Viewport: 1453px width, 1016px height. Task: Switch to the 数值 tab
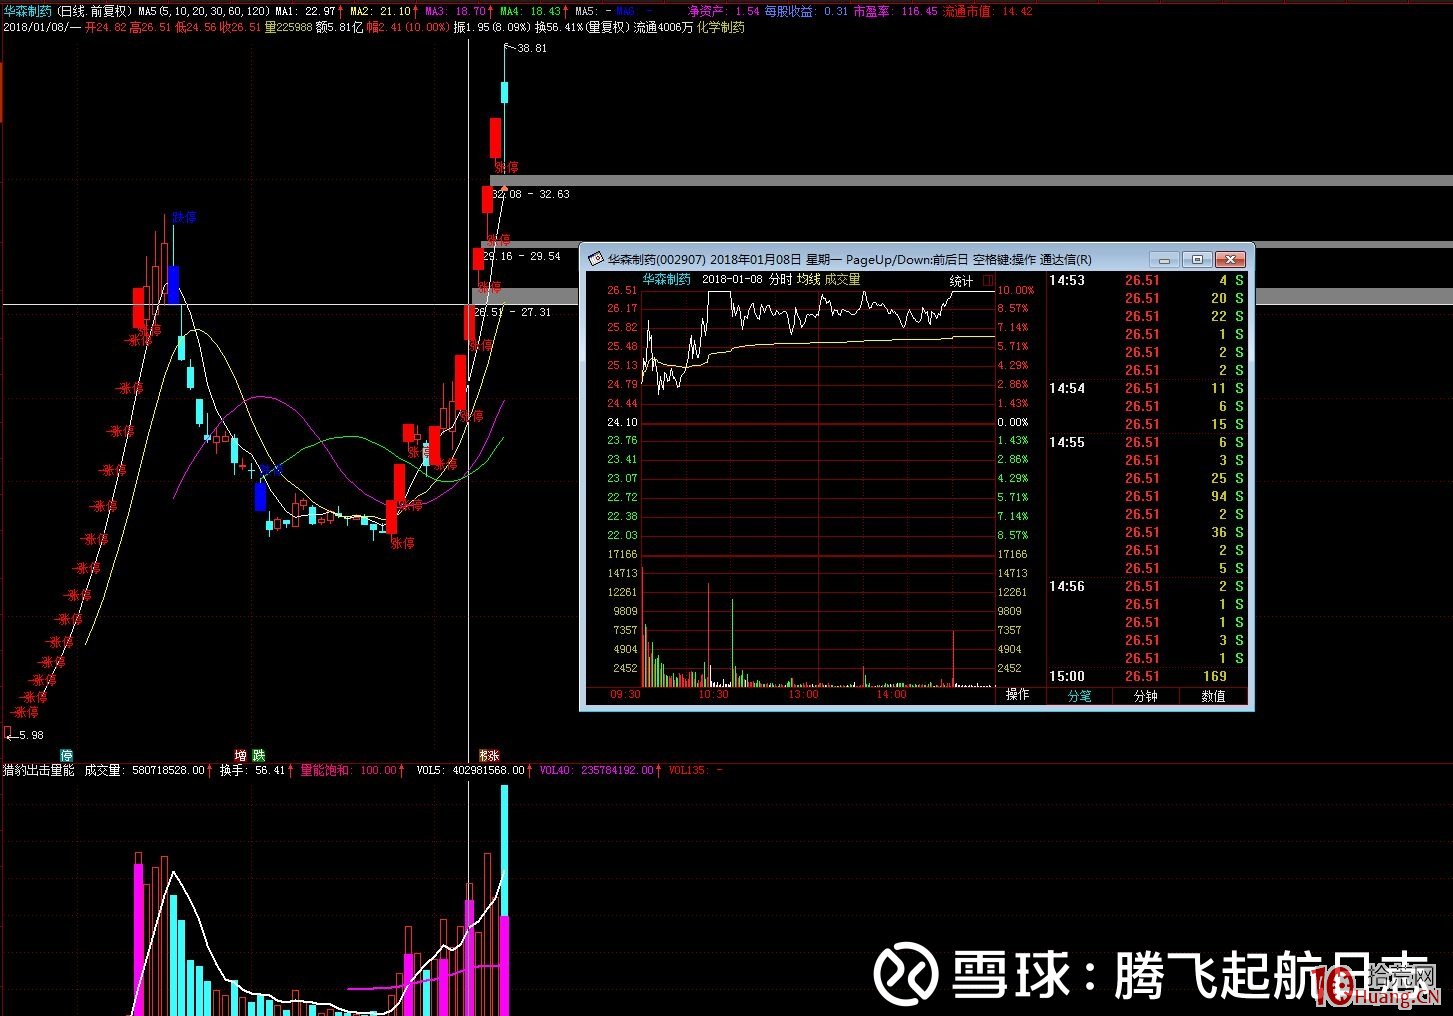click(1213, 696)
